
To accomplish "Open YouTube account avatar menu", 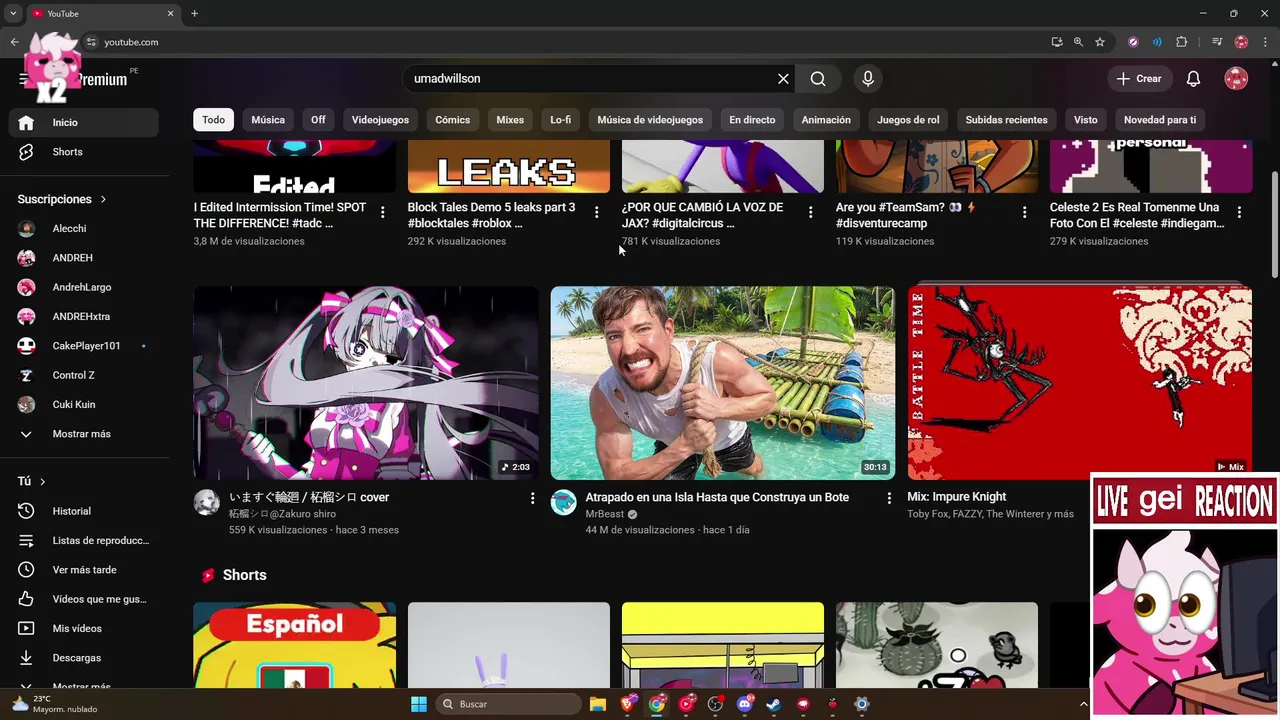I will pos(1236,78).
